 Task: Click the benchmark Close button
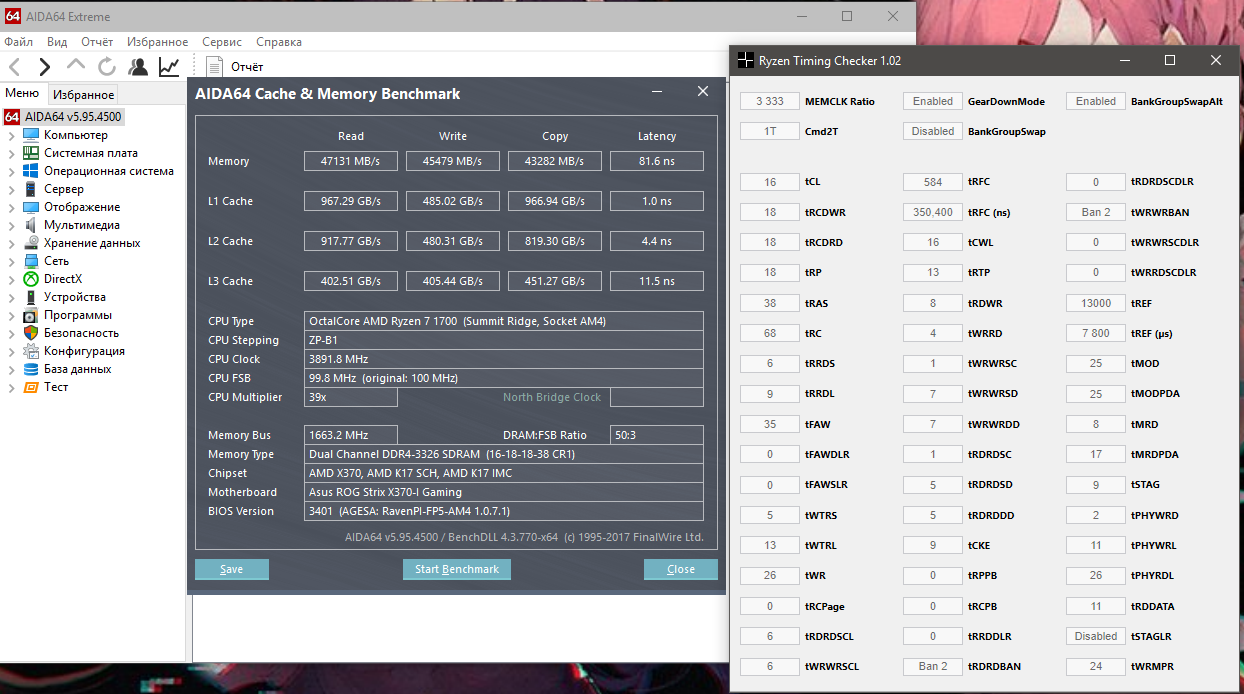point(681,569)
